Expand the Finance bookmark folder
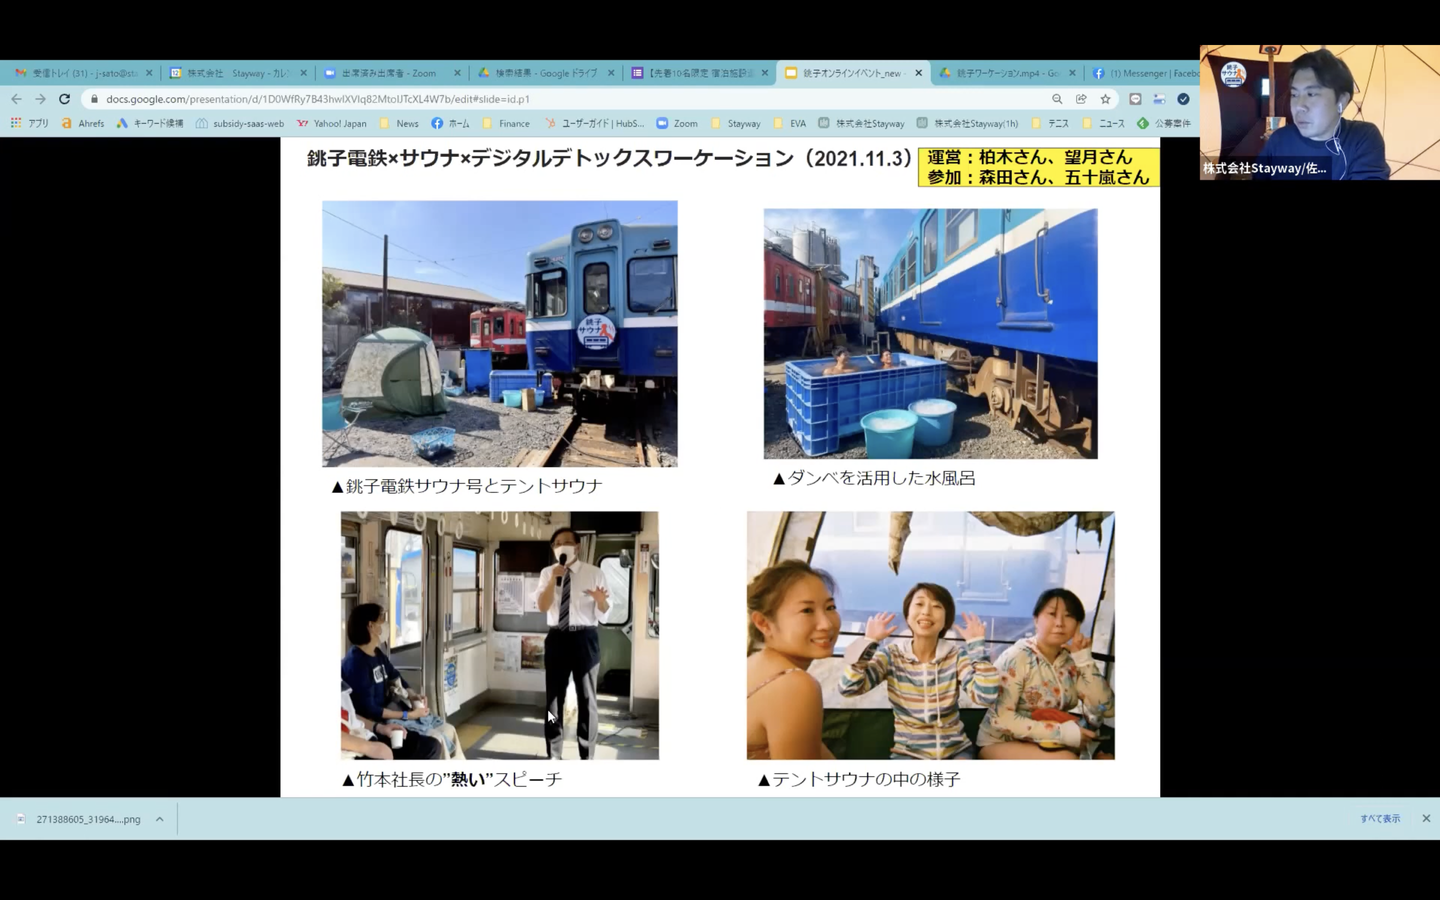Viewport: 1440px width, 900px height. pos(506,123)
